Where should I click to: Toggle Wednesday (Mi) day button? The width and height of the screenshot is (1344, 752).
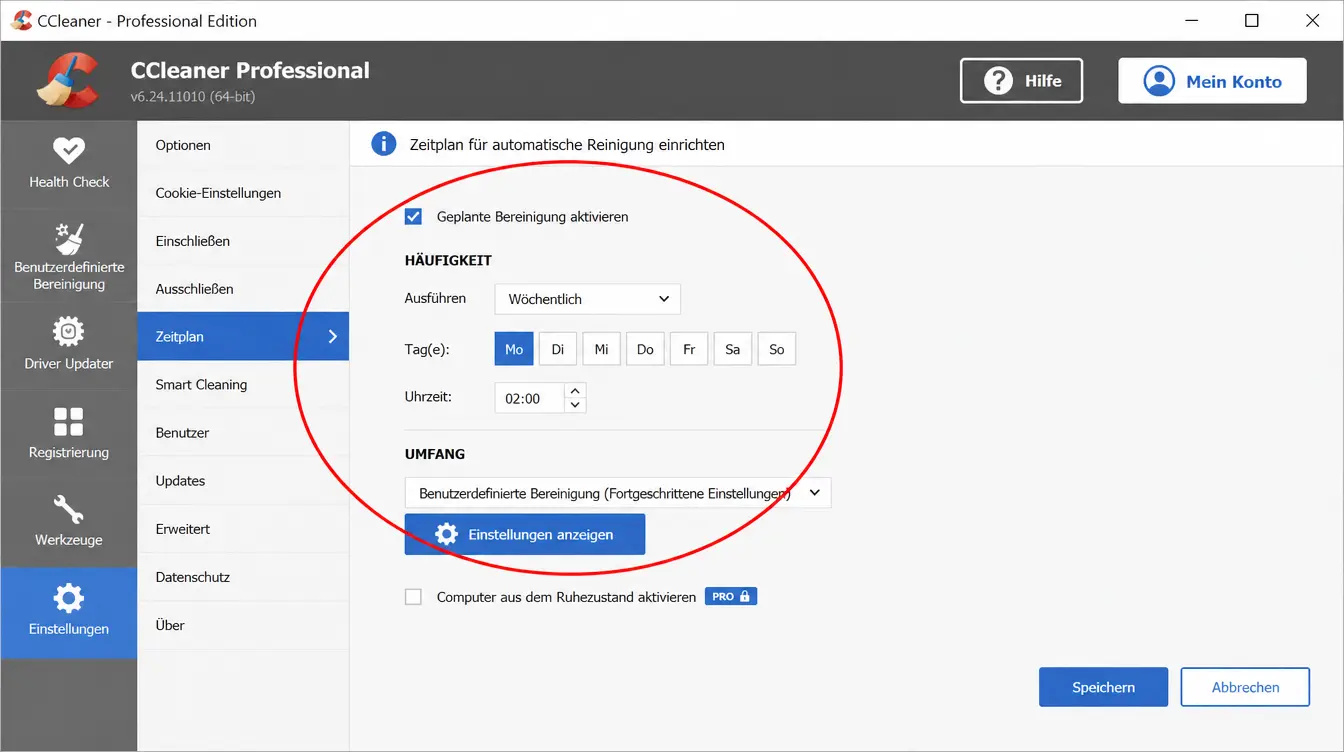click(x=601, y=349)
